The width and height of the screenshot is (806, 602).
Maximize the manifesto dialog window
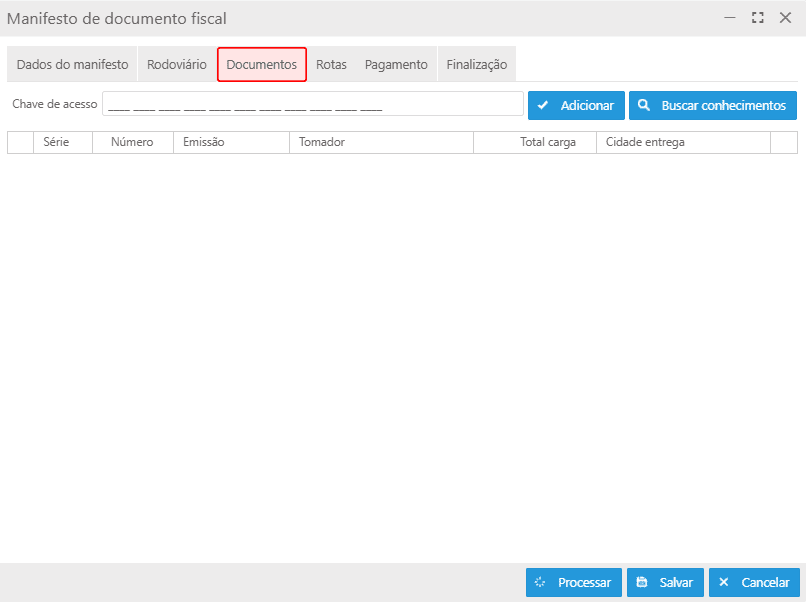758,18
